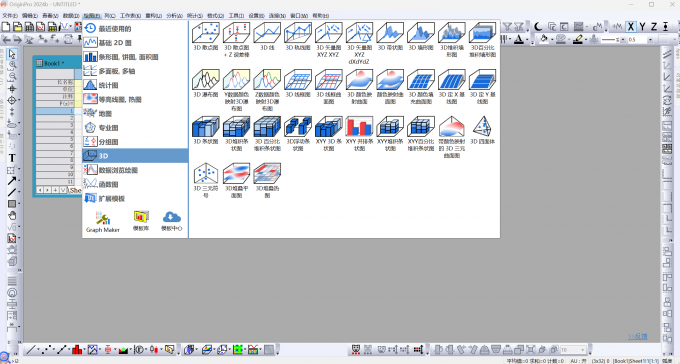Select the XYY 并排条状图 red-blue bars template
Image resolution: width=680 pixels, height=364 pixels.
tap(359, 134)
